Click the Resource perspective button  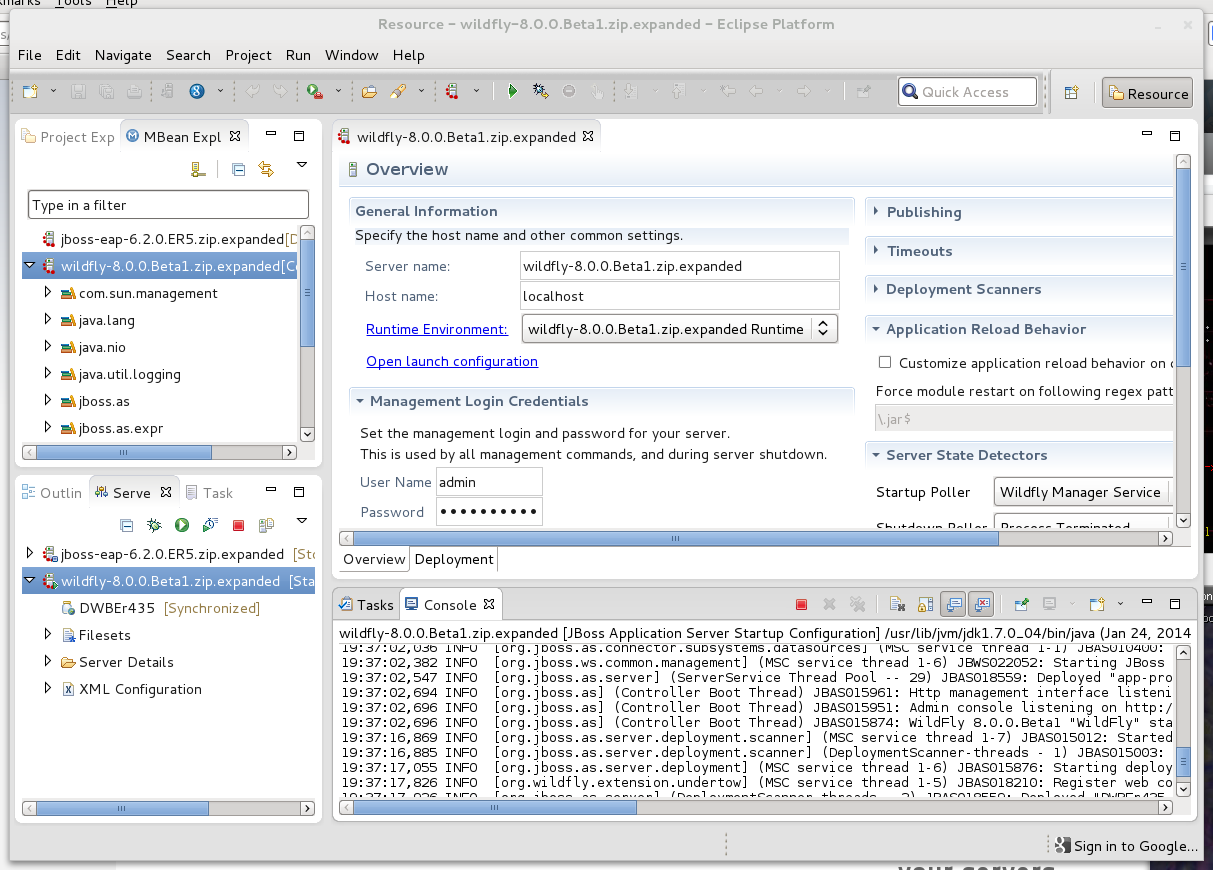tap(1147, 94)
